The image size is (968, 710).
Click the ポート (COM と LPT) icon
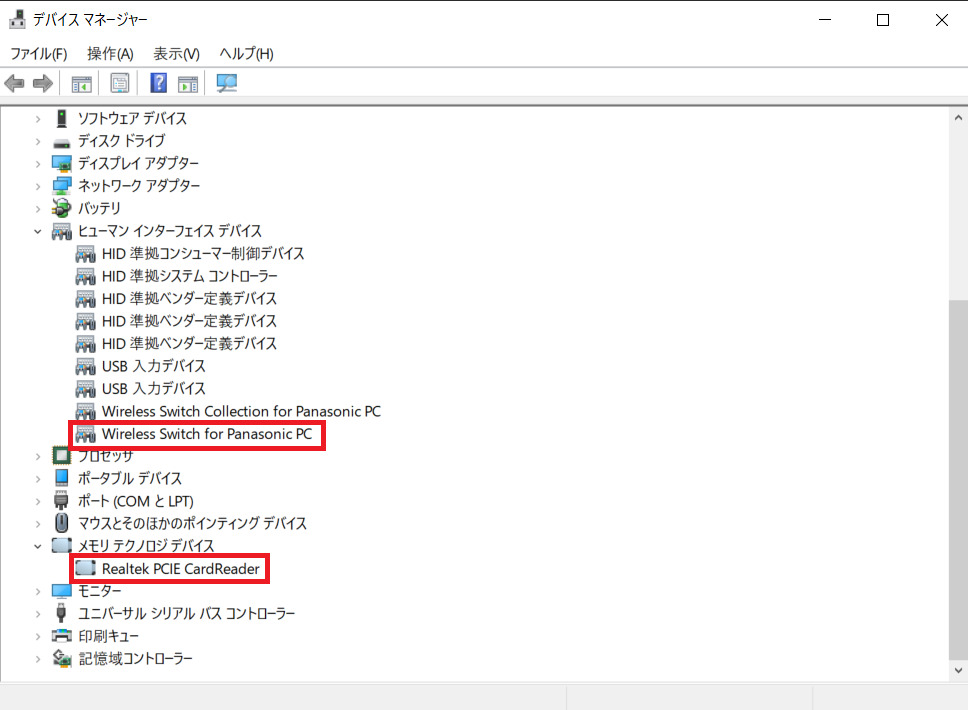tap(62, 501)
